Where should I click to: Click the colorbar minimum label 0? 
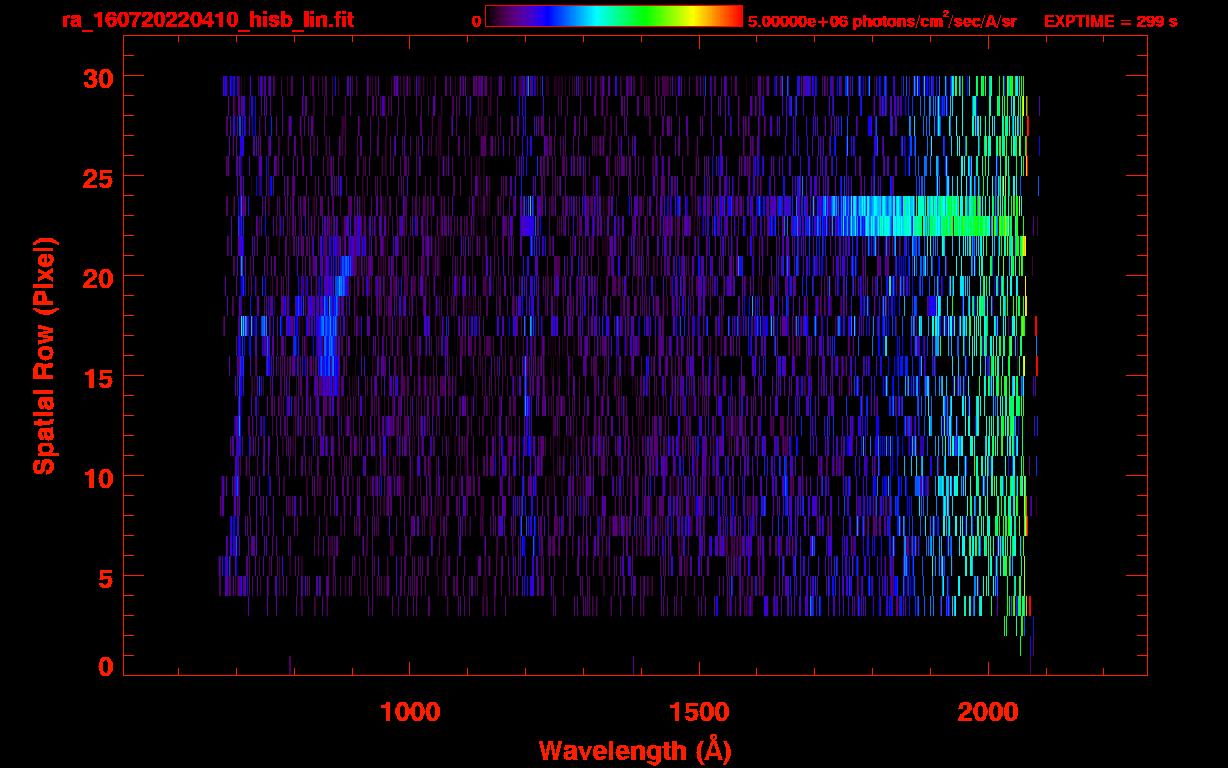coord(476,21)
